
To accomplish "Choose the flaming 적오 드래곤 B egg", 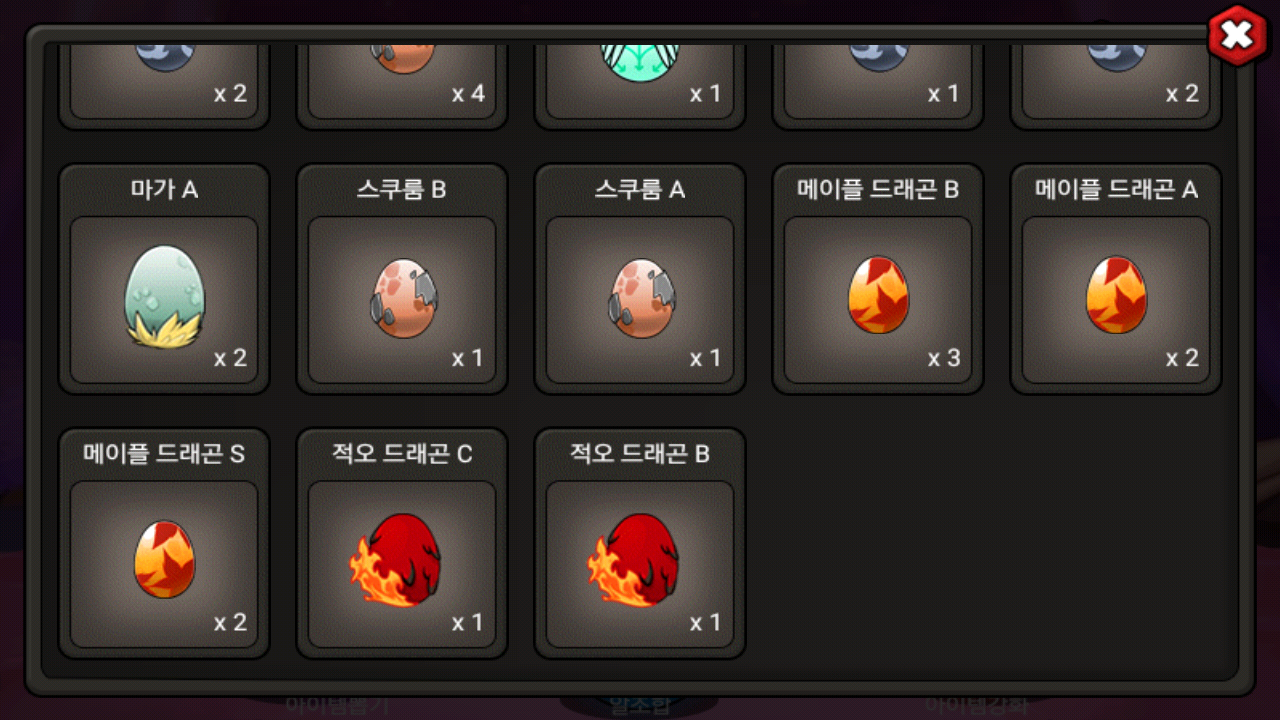I will [x=634, y=561].
